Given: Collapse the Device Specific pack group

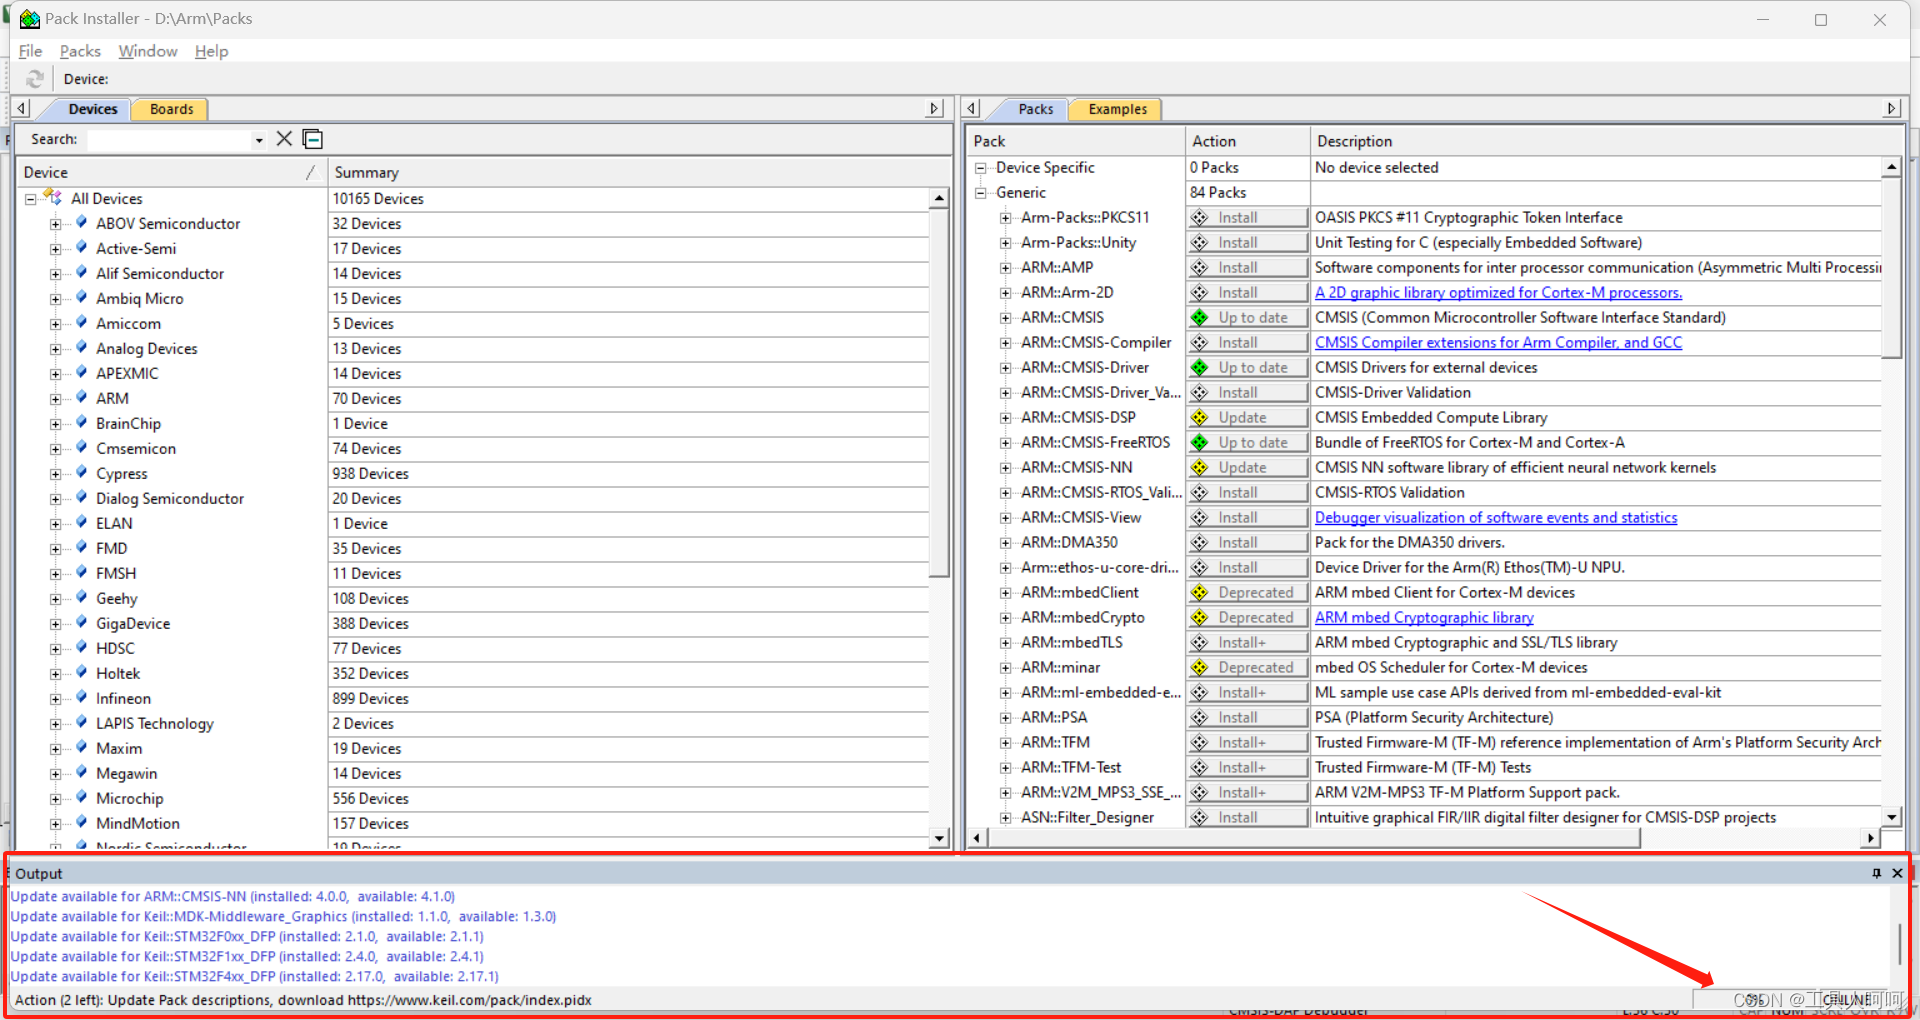Looking at the screenshot, I should point(981,168).
